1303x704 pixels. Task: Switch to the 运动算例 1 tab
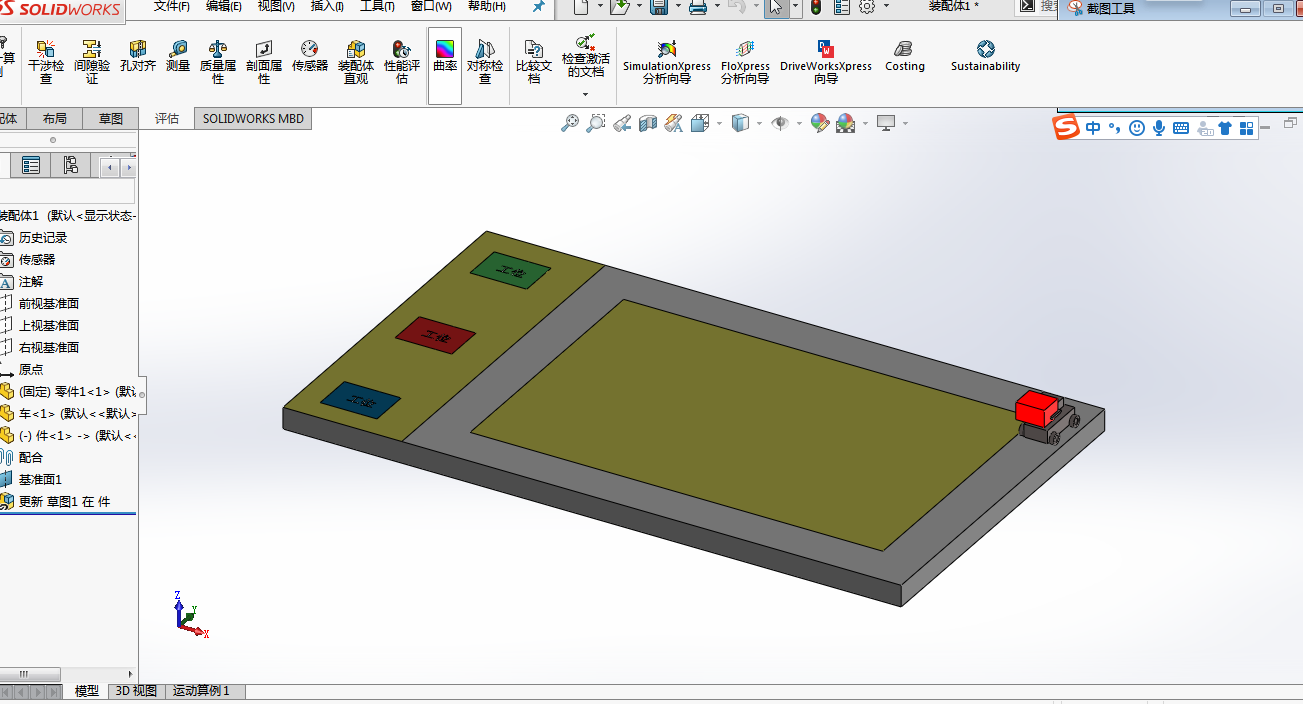[201, 691]
